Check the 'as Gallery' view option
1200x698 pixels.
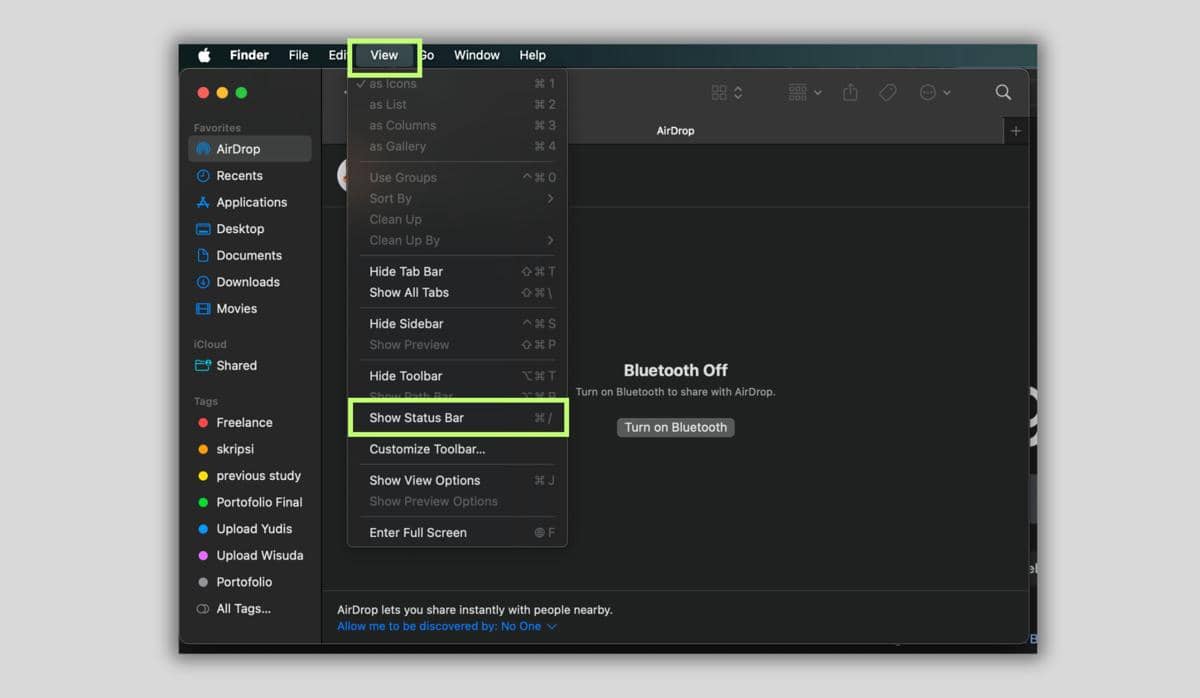[398, 146]
